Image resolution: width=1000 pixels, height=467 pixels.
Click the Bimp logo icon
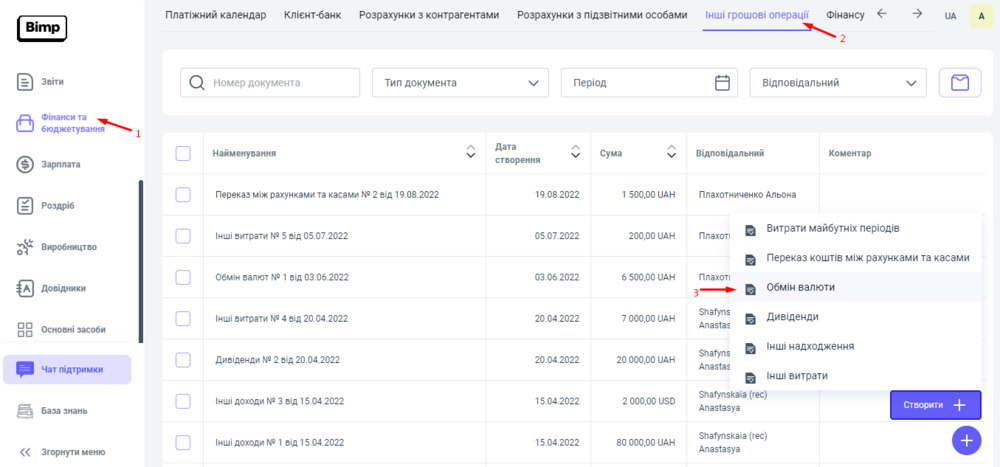[42, 29]
